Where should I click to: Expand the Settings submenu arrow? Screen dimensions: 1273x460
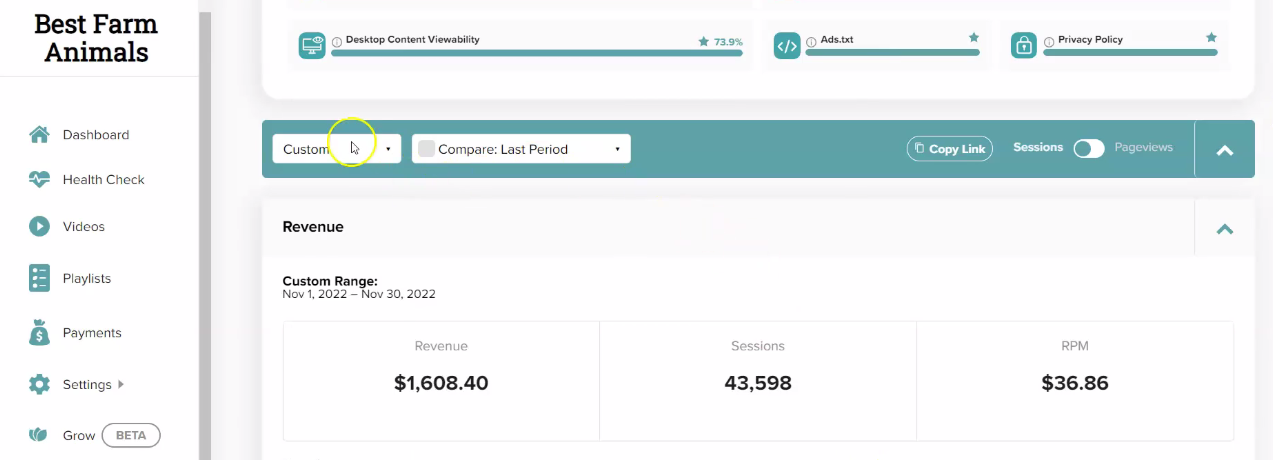tap(121, 384)
